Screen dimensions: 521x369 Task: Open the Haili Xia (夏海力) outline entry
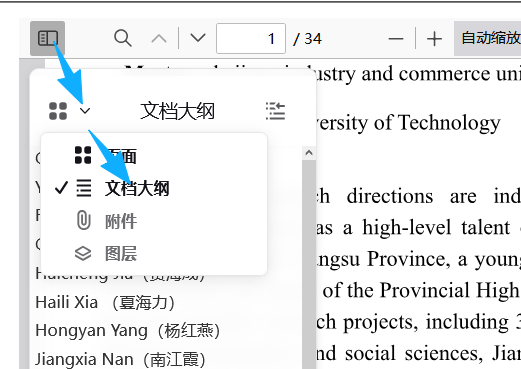[105, 303]
